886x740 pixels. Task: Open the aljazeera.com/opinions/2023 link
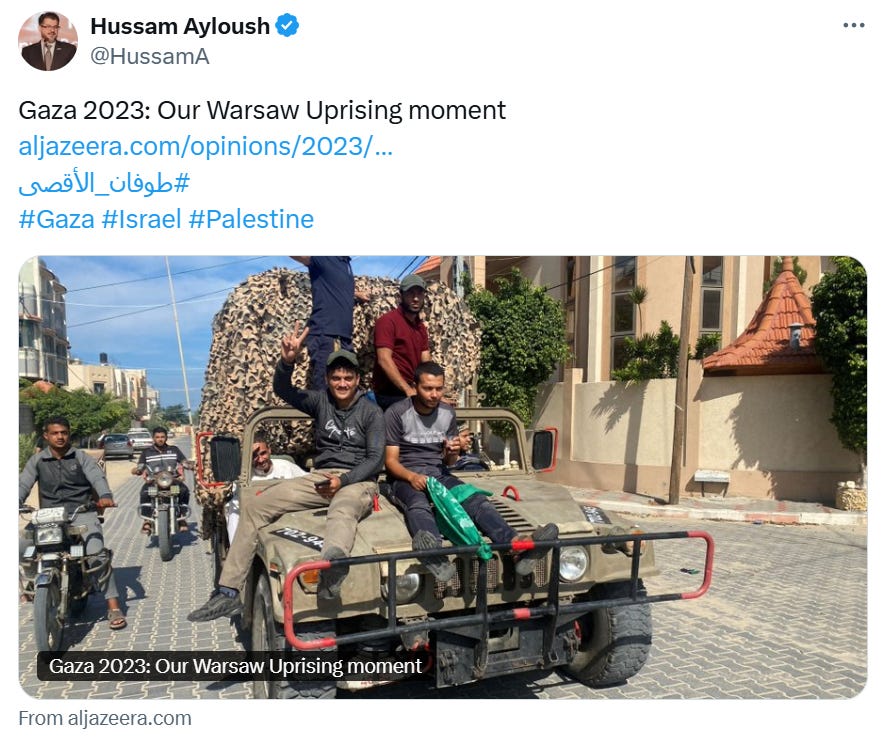(x=206, y=146)
